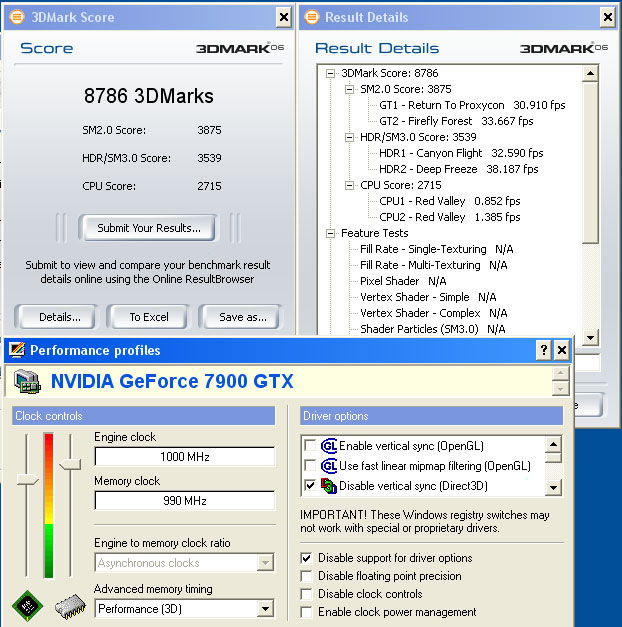The height and width of the screenshot is (627, 622).
Task: Open the Advanced memory timing dropdown
Action: click(265, 608)
